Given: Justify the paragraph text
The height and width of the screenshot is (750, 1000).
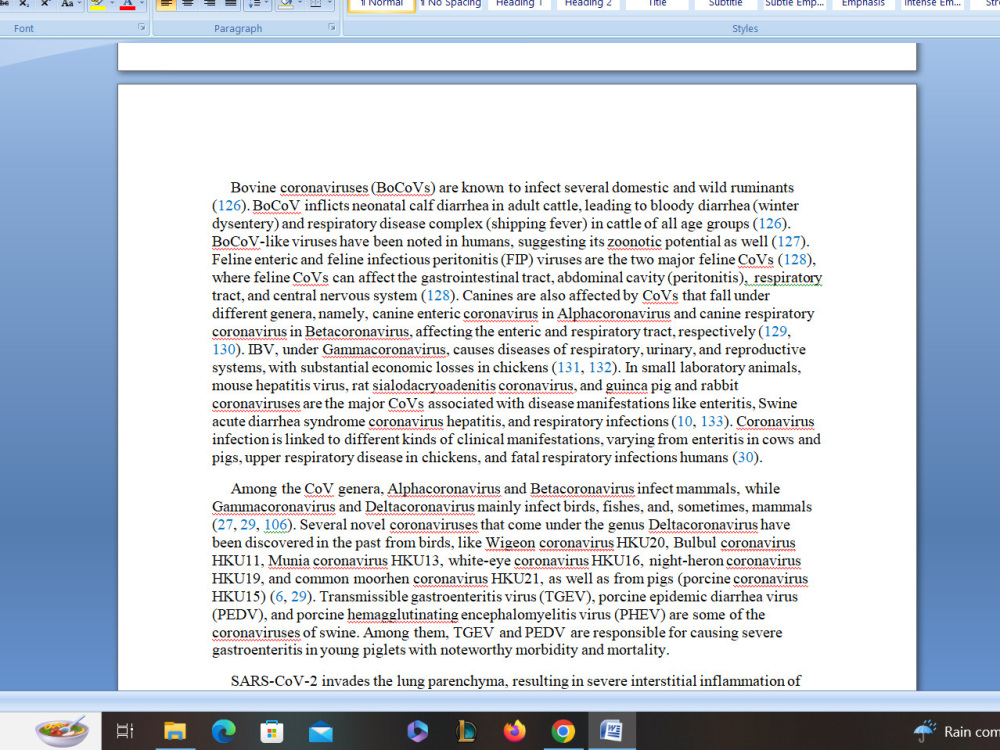Looking at the screenshot, I should pos(230,4).
